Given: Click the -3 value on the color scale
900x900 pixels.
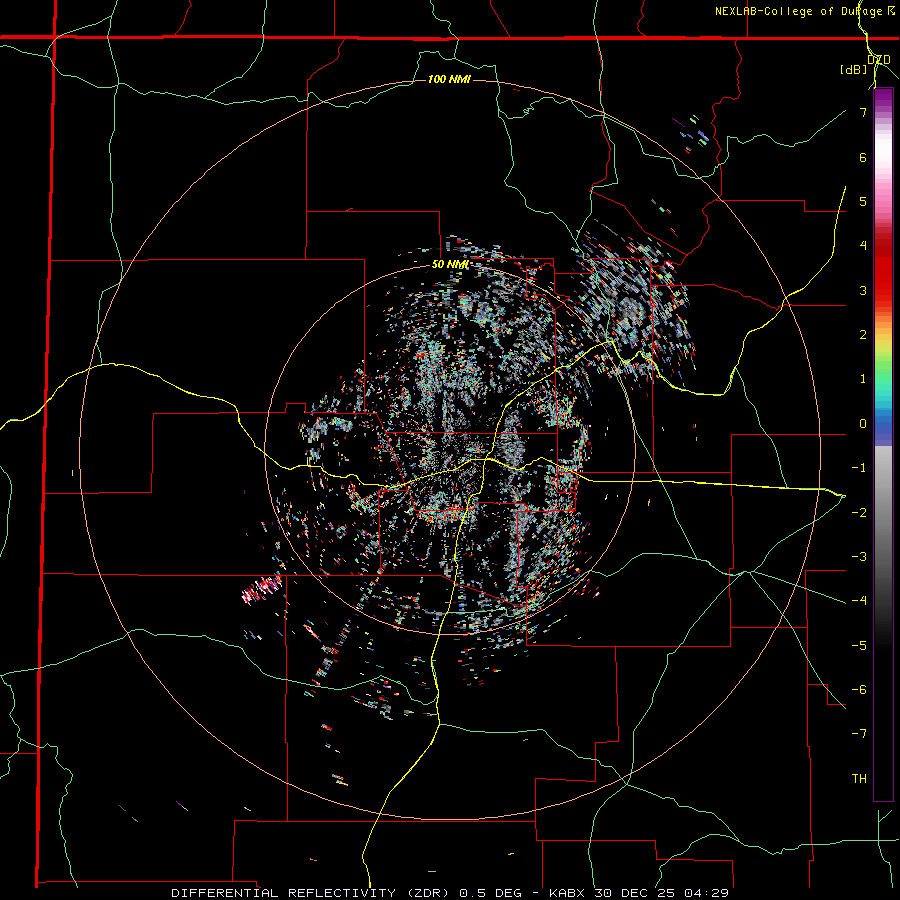Looking at the screenshot, I should coord(859,557).
